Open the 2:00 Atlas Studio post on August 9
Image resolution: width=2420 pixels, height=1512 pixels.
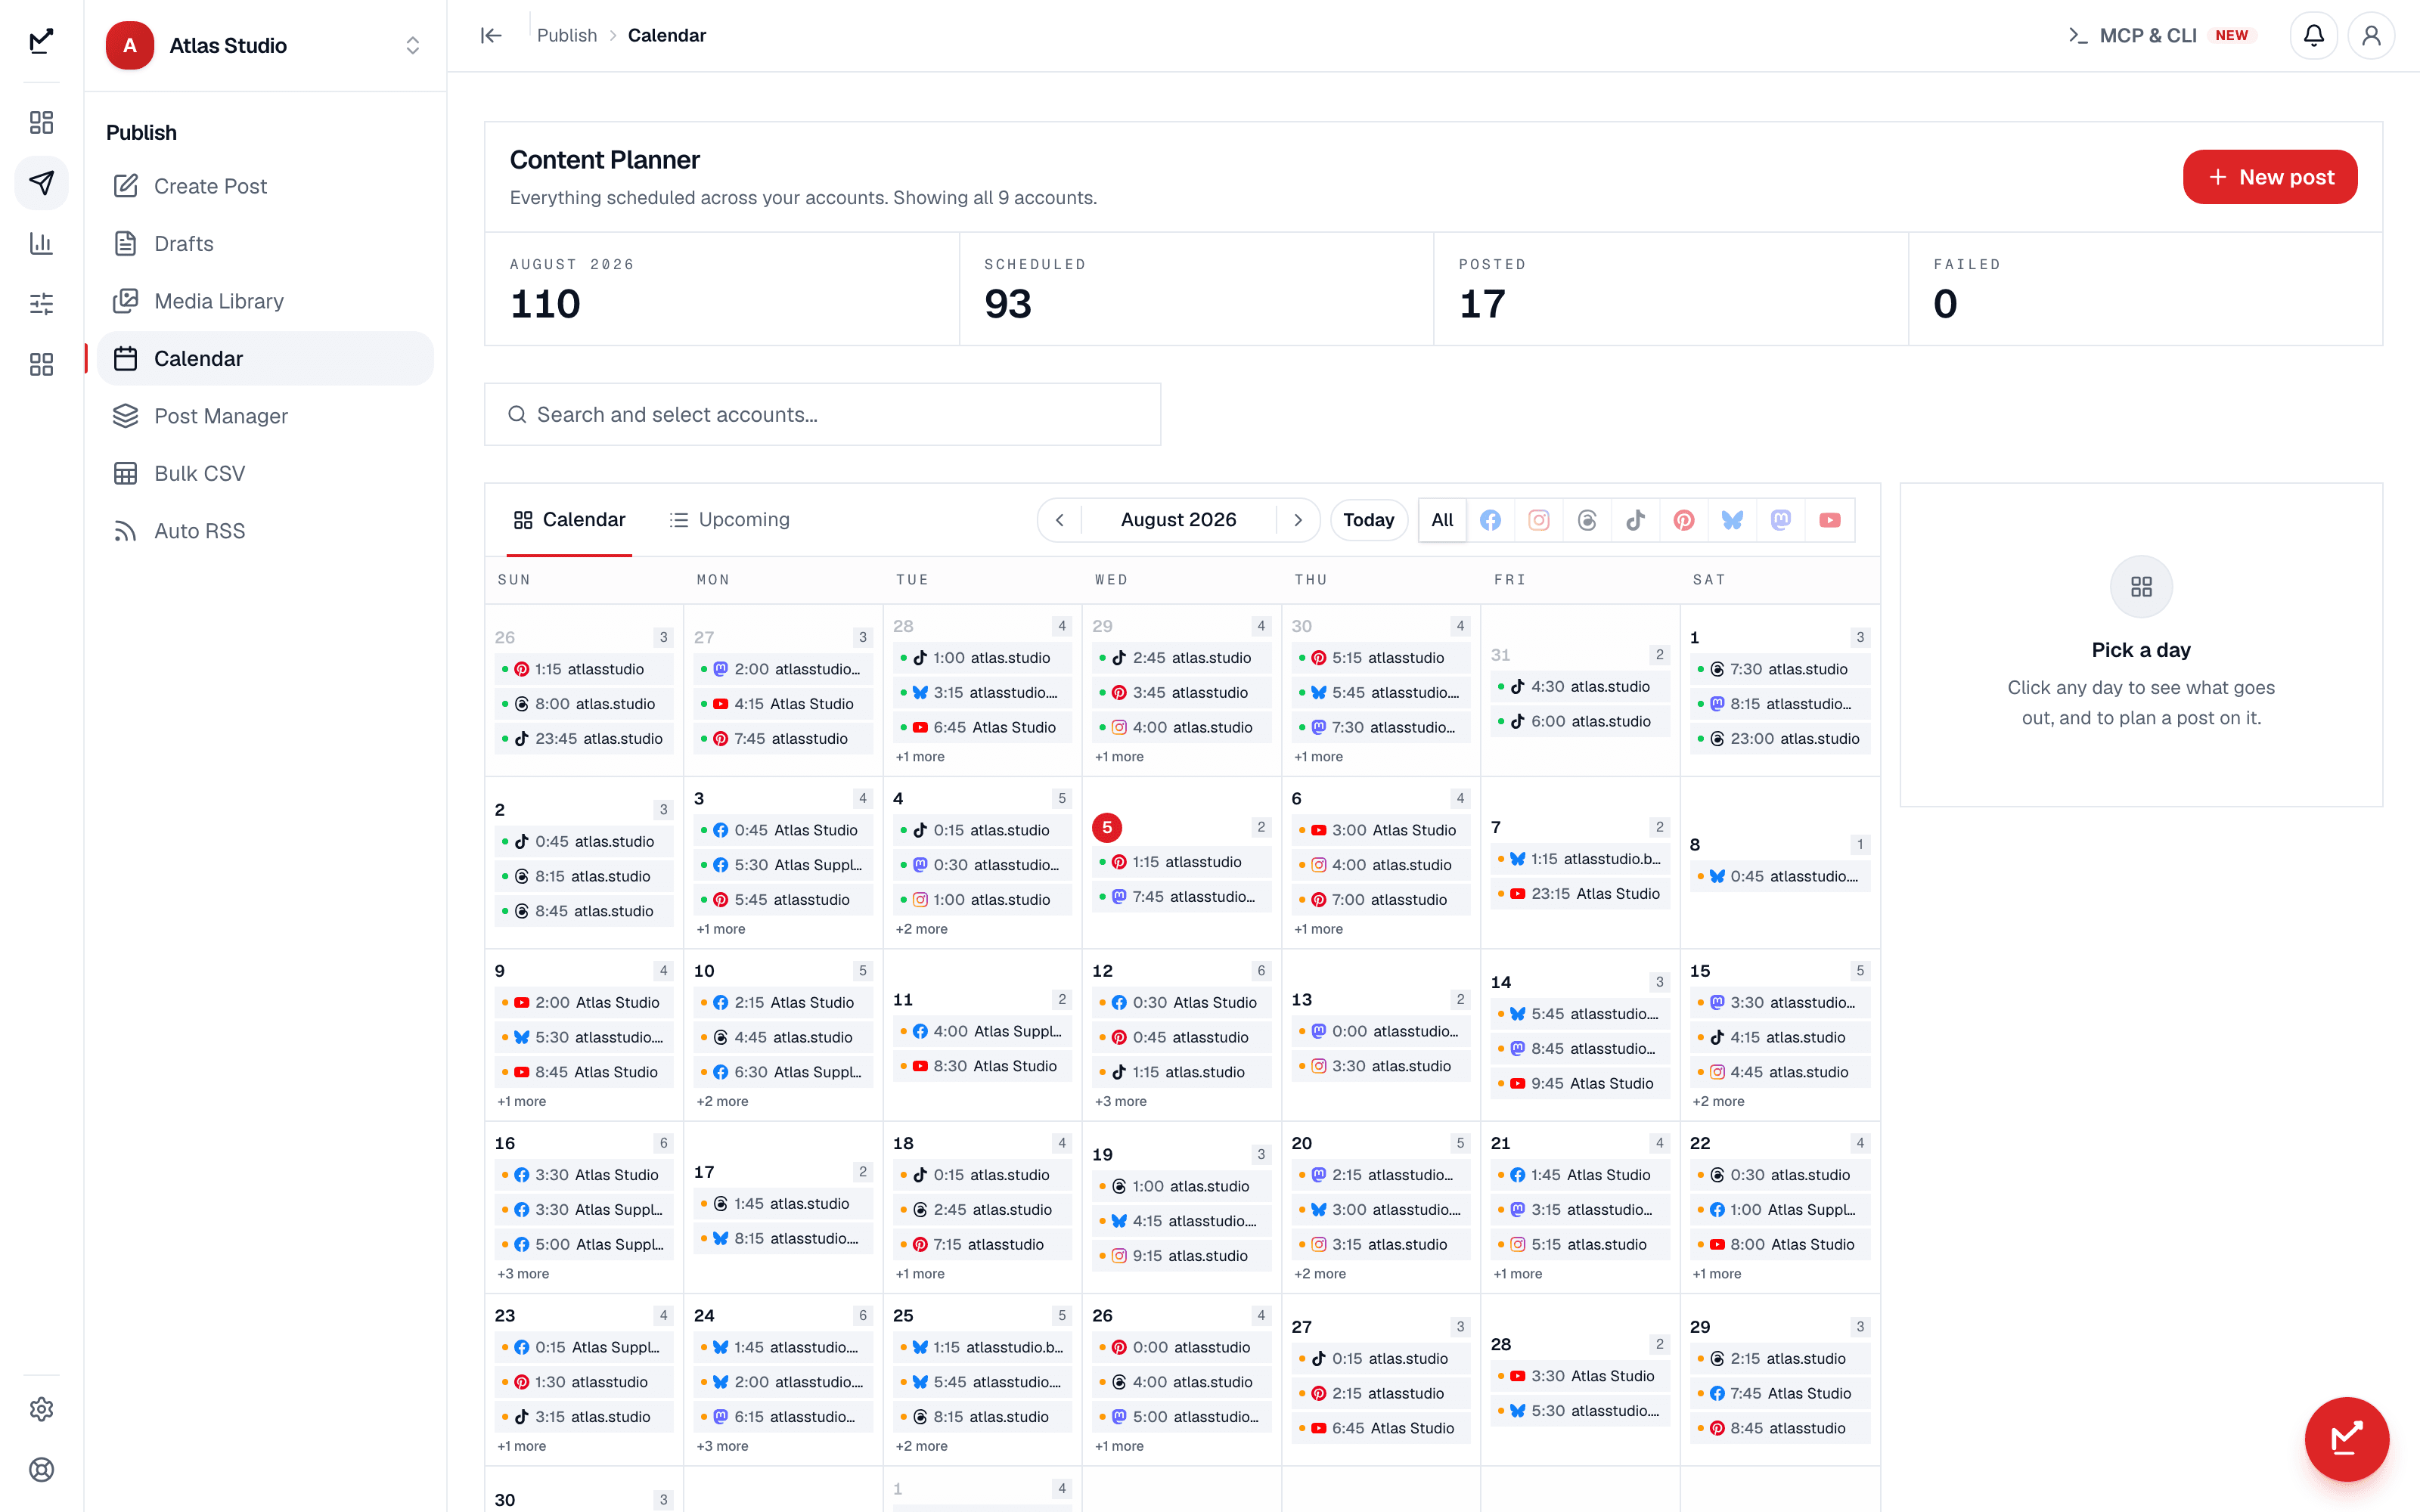(x=584, y=1003)
